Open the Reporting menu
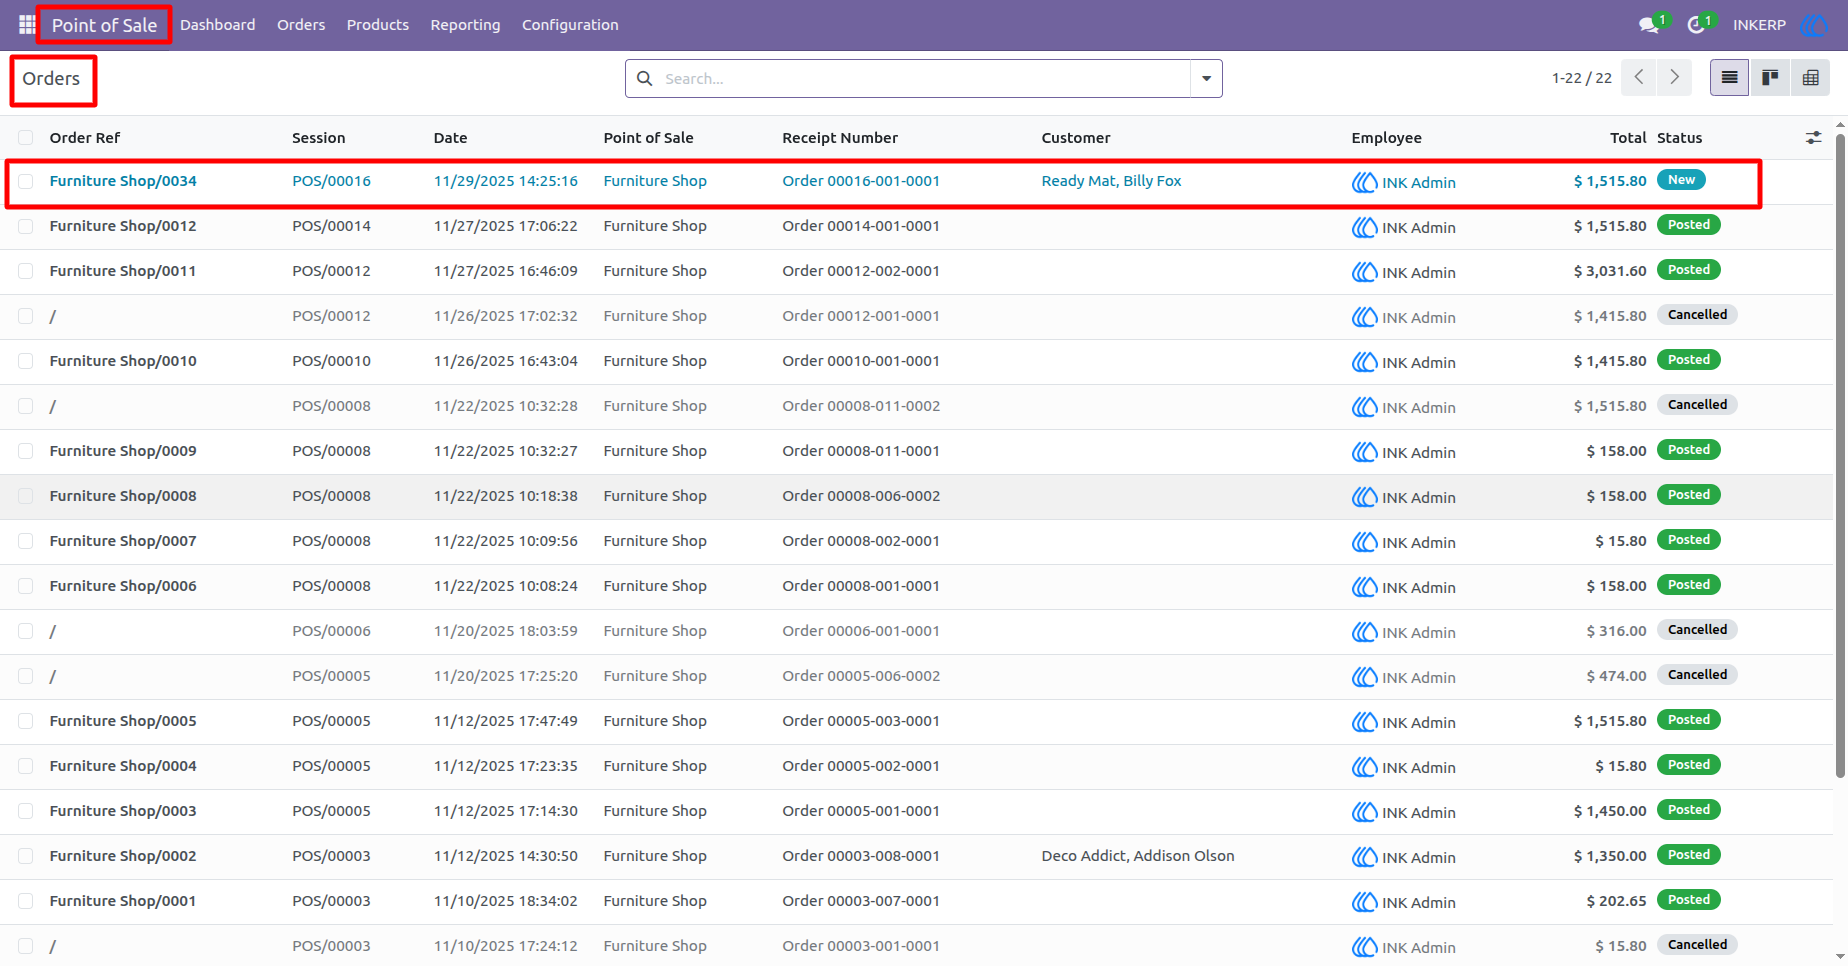The height and width of the screenshot is (966, 1848). tap(465, 25)
